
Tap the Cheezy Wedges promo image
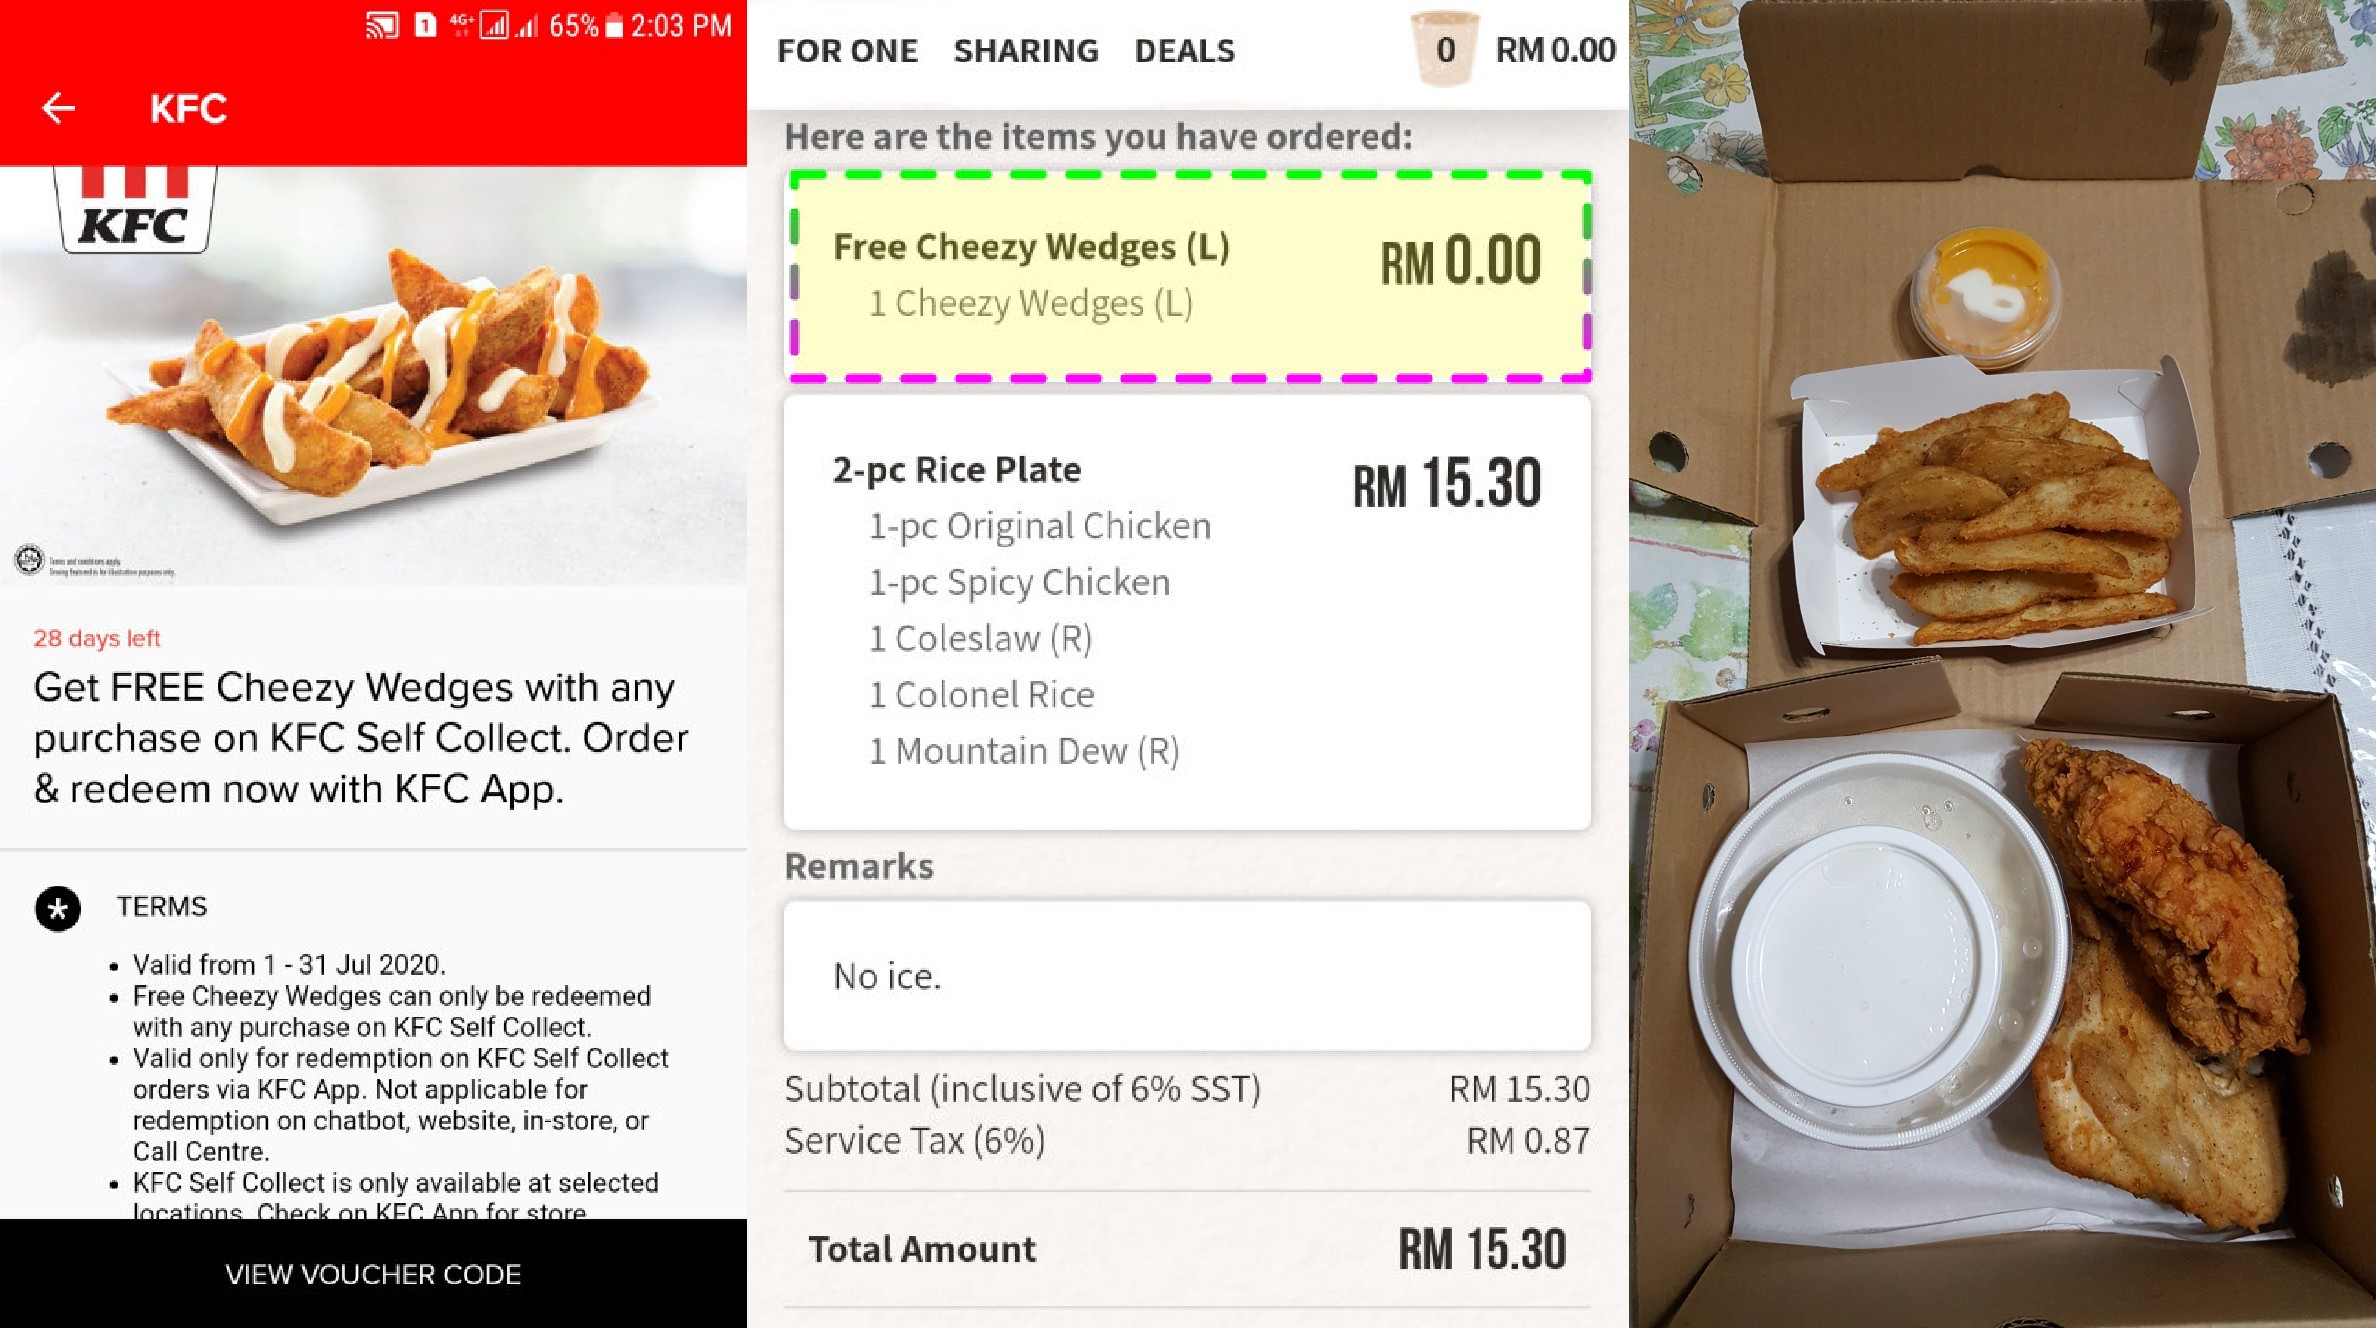(373, 376)
